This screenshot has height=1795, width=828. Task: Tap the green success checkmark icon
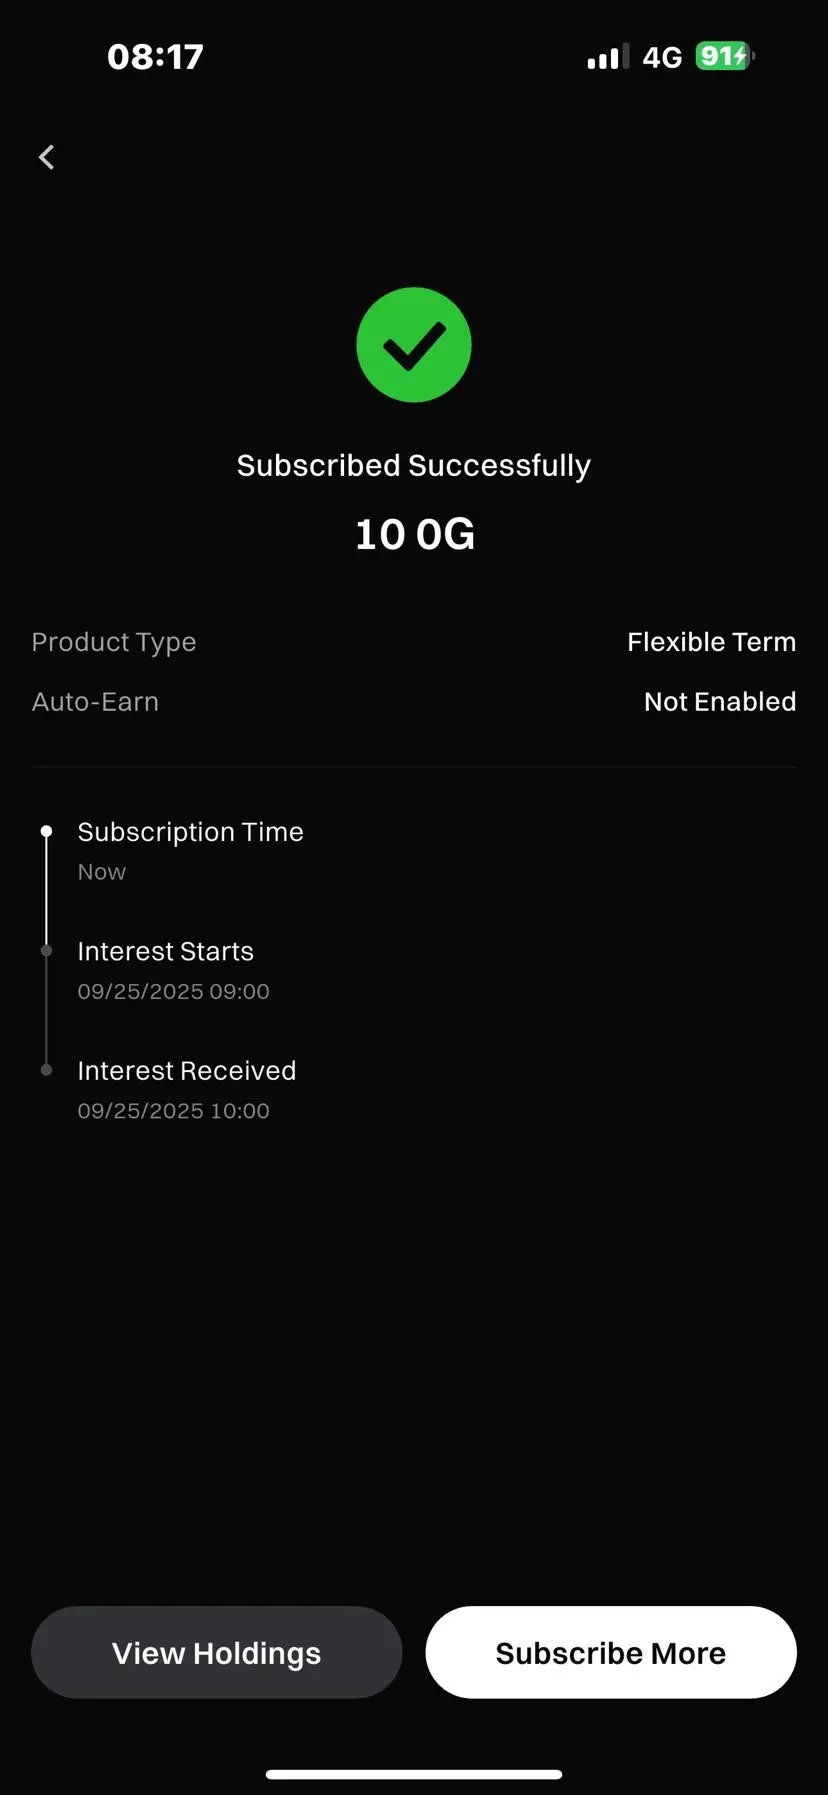point(414,345)
